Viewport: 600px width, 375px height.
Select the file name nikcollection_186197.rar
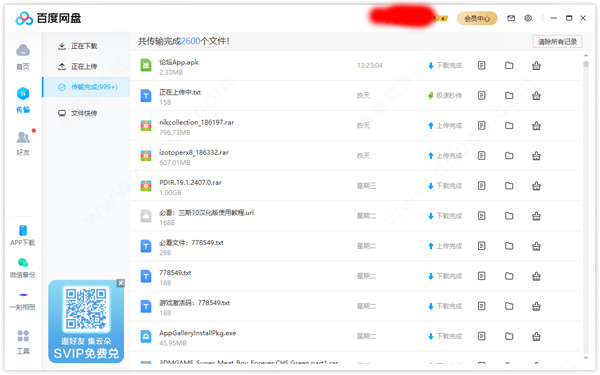(x=196, y=122)
